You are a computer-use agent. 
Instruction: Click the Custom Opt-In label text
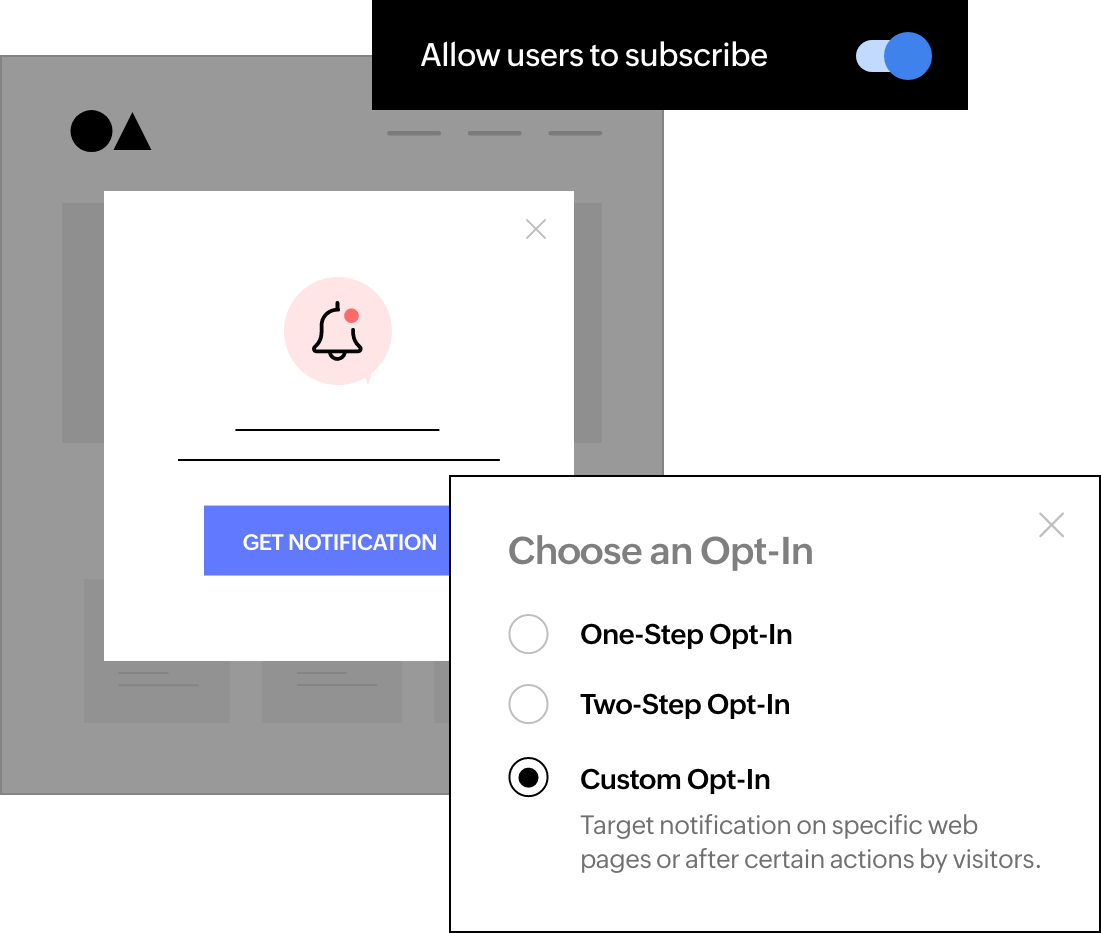click(x=675, y=779)
